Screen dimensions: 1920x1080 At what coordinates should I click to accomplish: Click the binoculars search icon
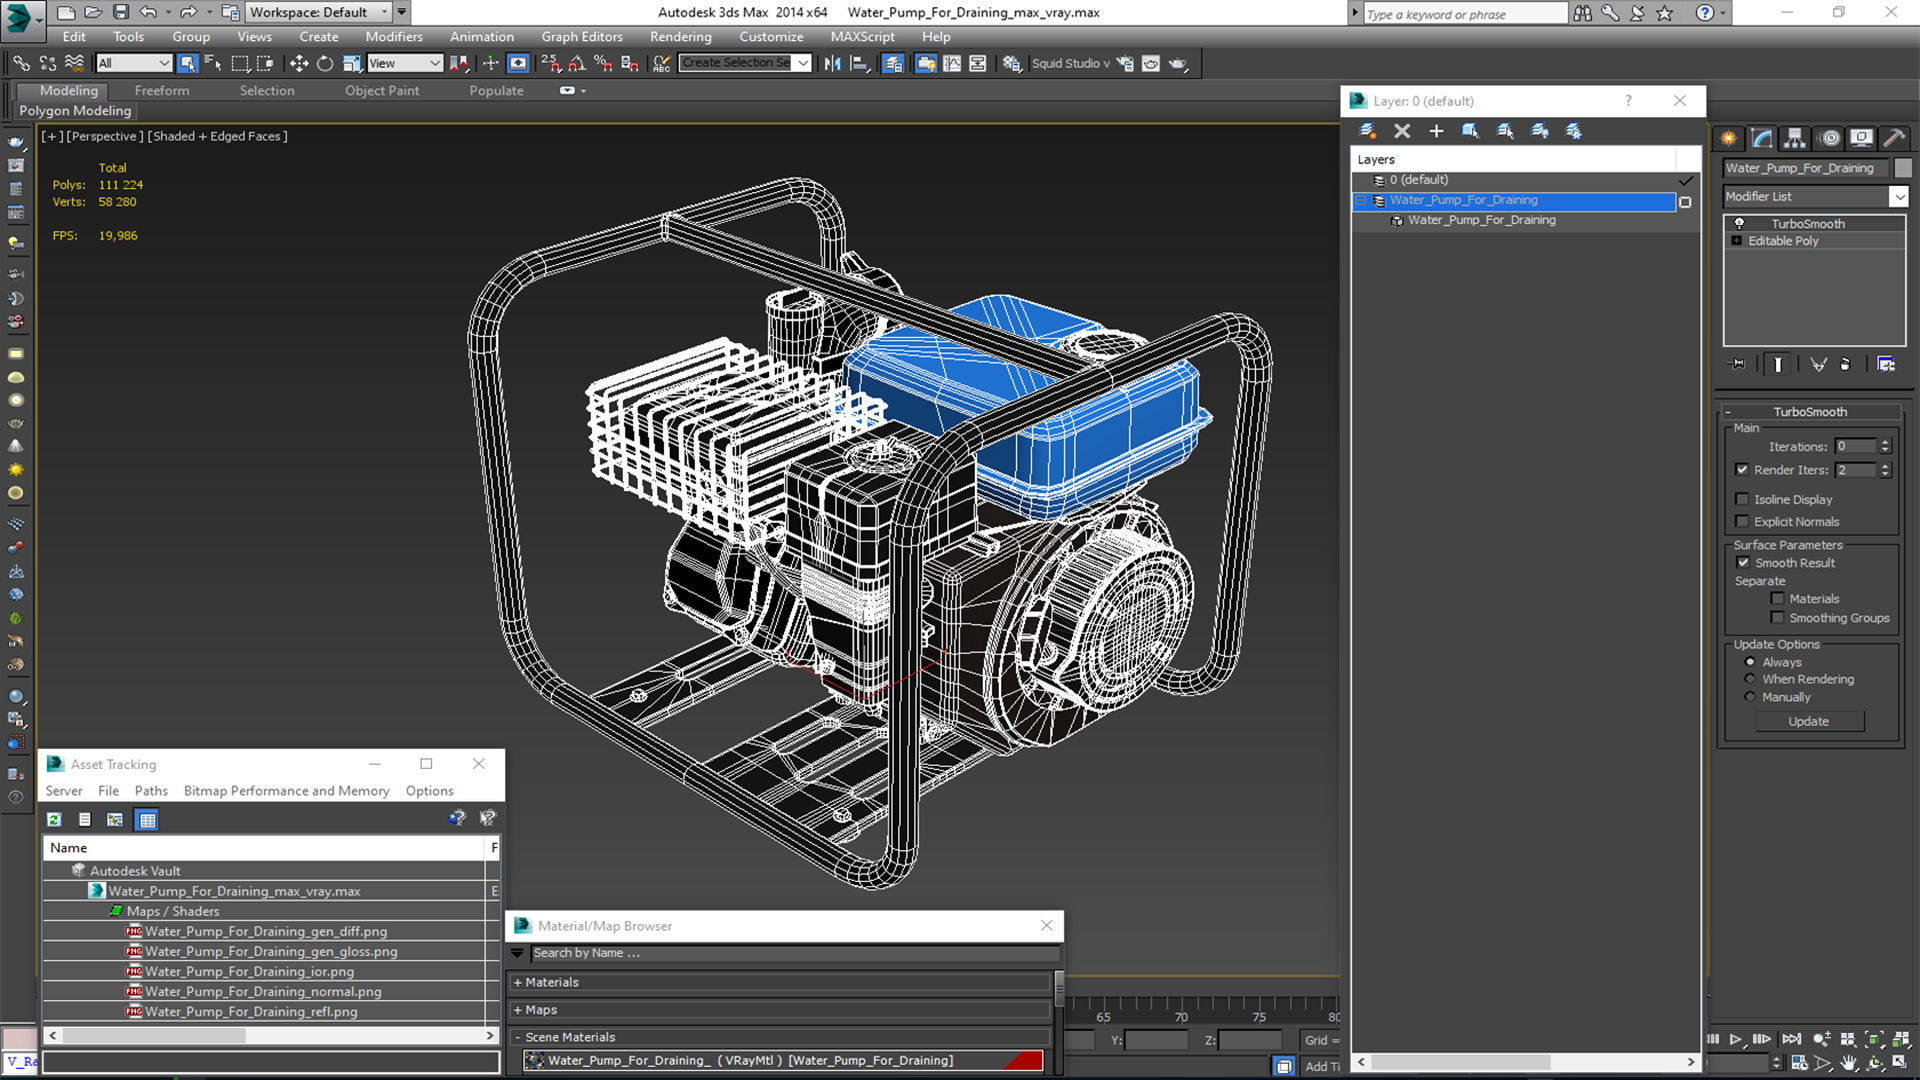[1583, 13]
